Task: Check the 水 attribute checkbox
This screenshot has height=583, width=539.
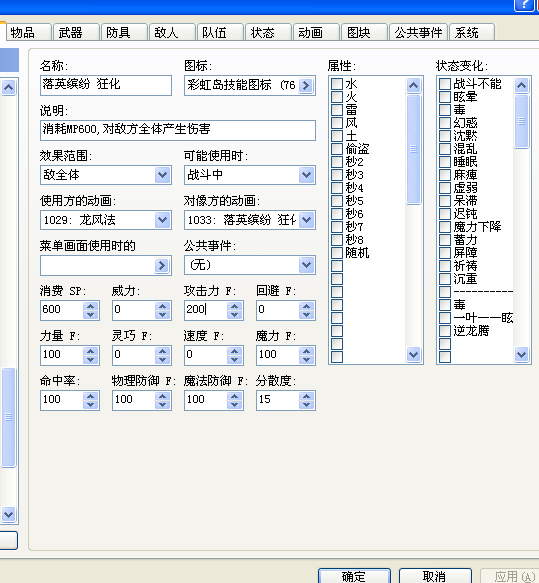Action: click(x=337, y=84)
